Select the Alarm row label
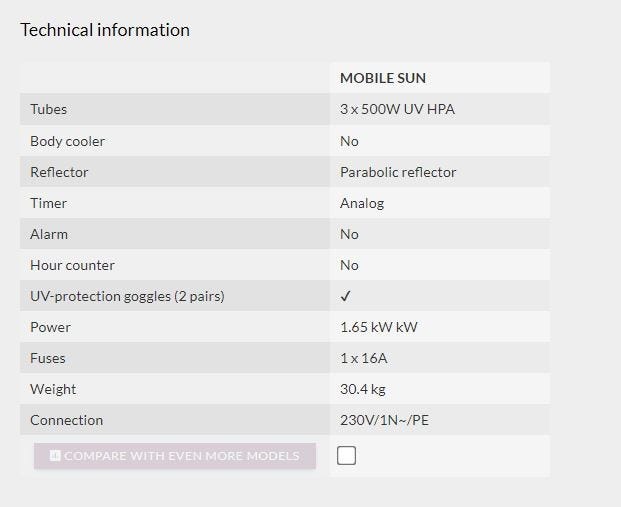 pos(49,234)
